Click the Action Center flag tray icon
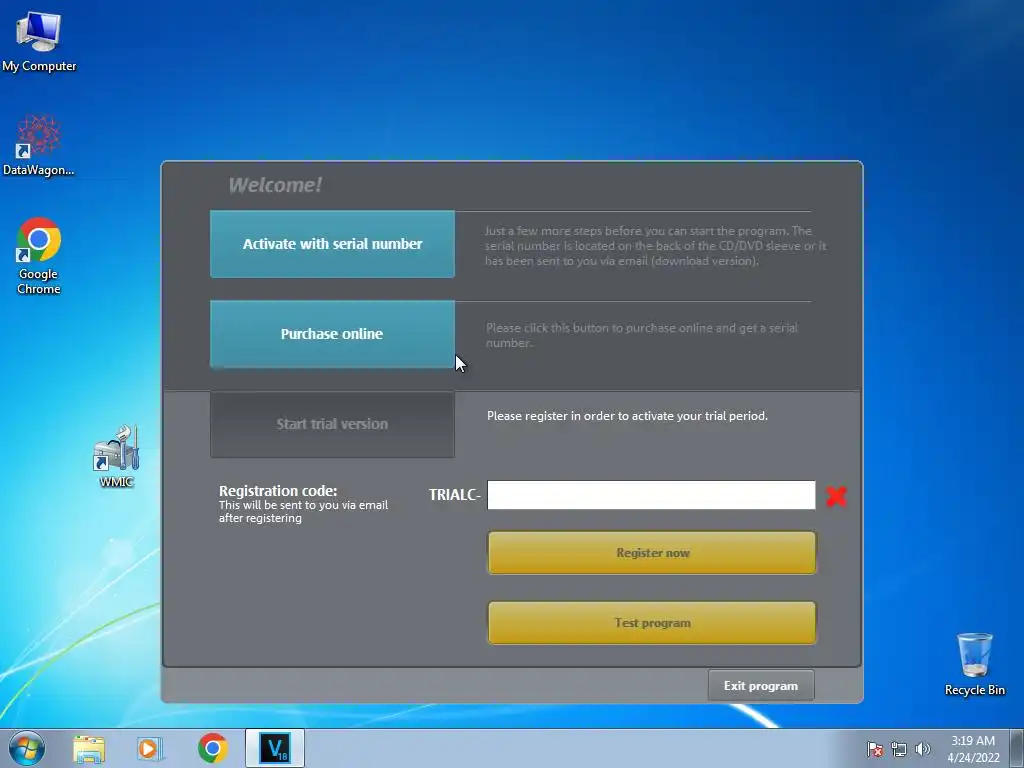 tap(874, 749)
